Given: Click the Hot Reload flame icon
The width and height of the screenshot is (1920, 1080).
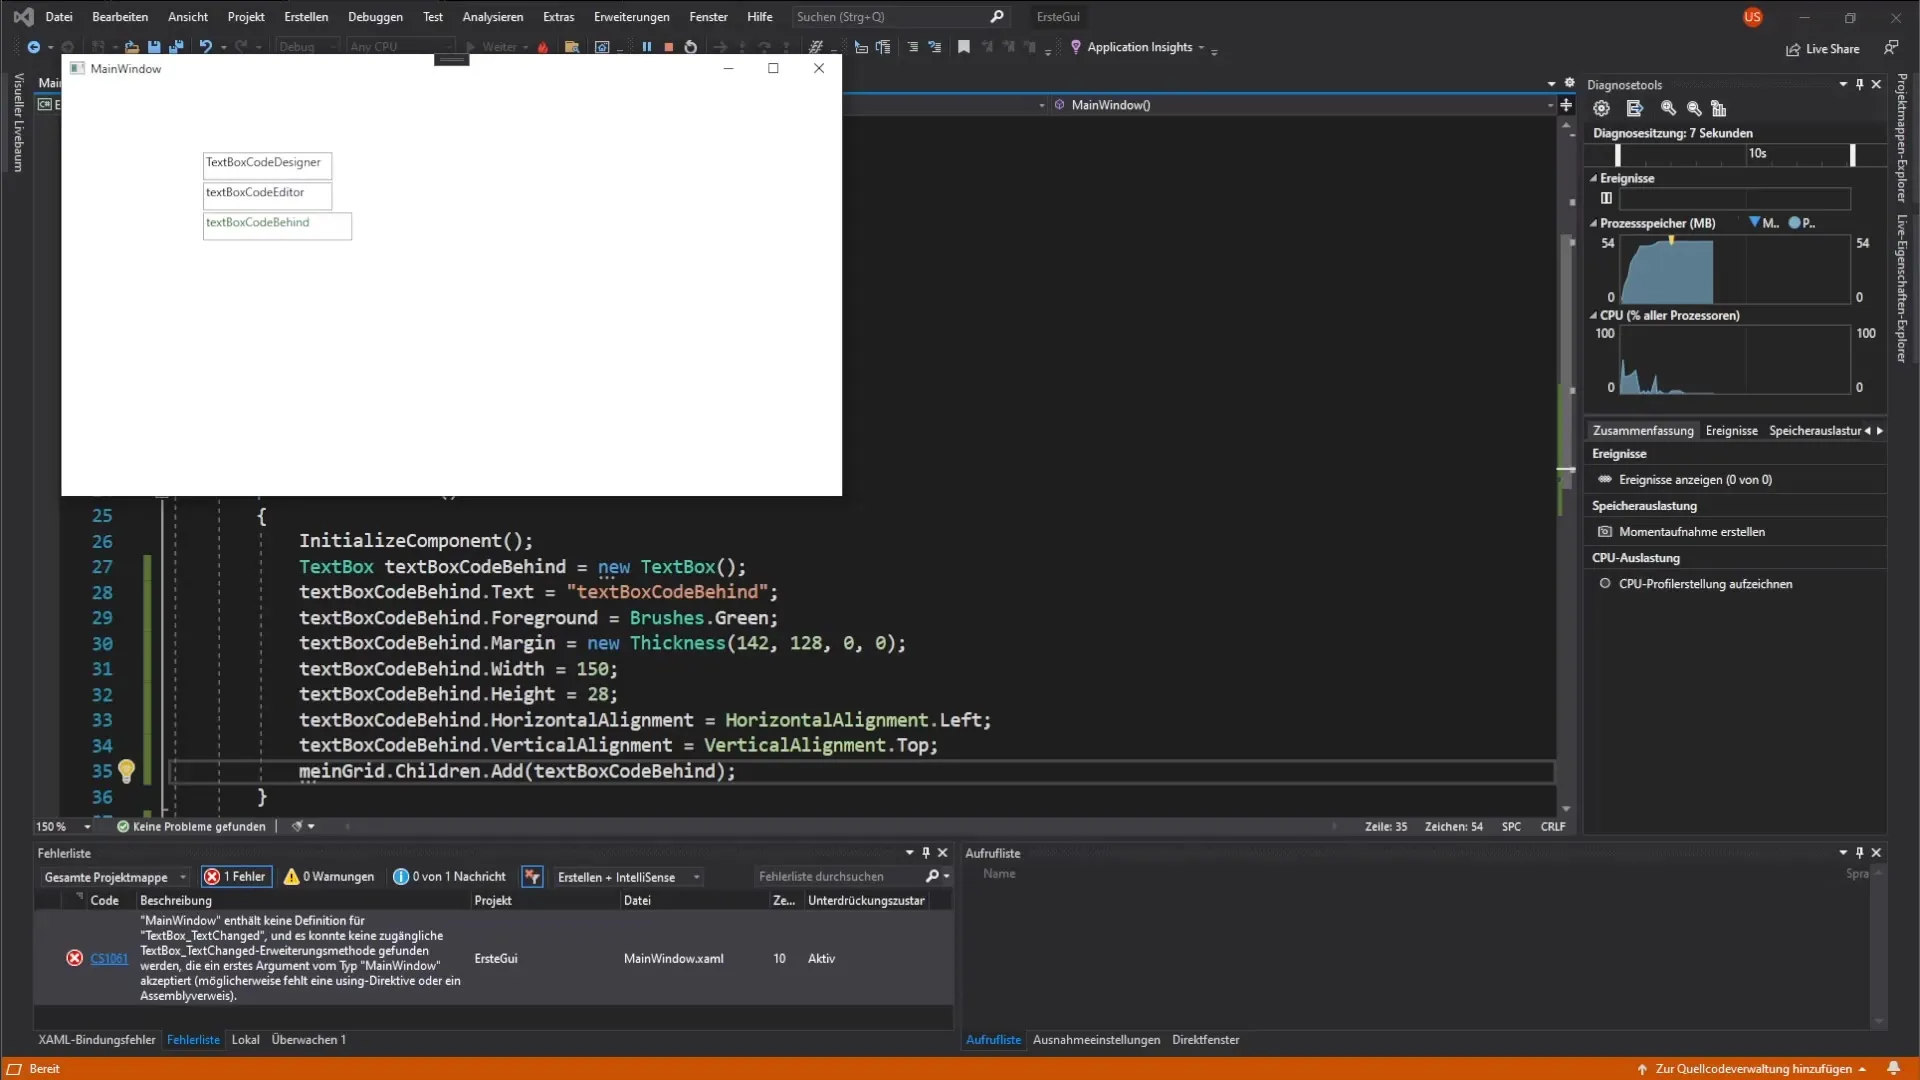Looking at the screenshot, I should pos(543,47).
